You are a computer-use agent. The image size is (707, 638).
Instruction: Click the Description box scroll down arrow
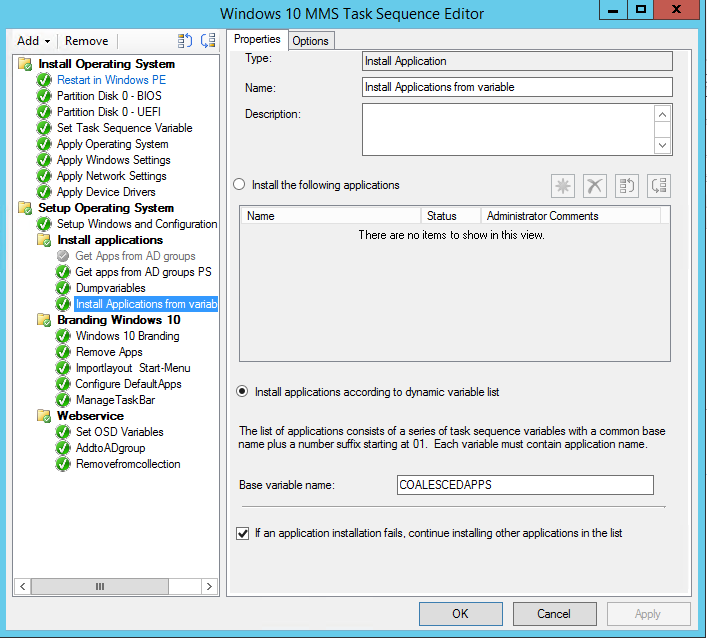point(662,145)
